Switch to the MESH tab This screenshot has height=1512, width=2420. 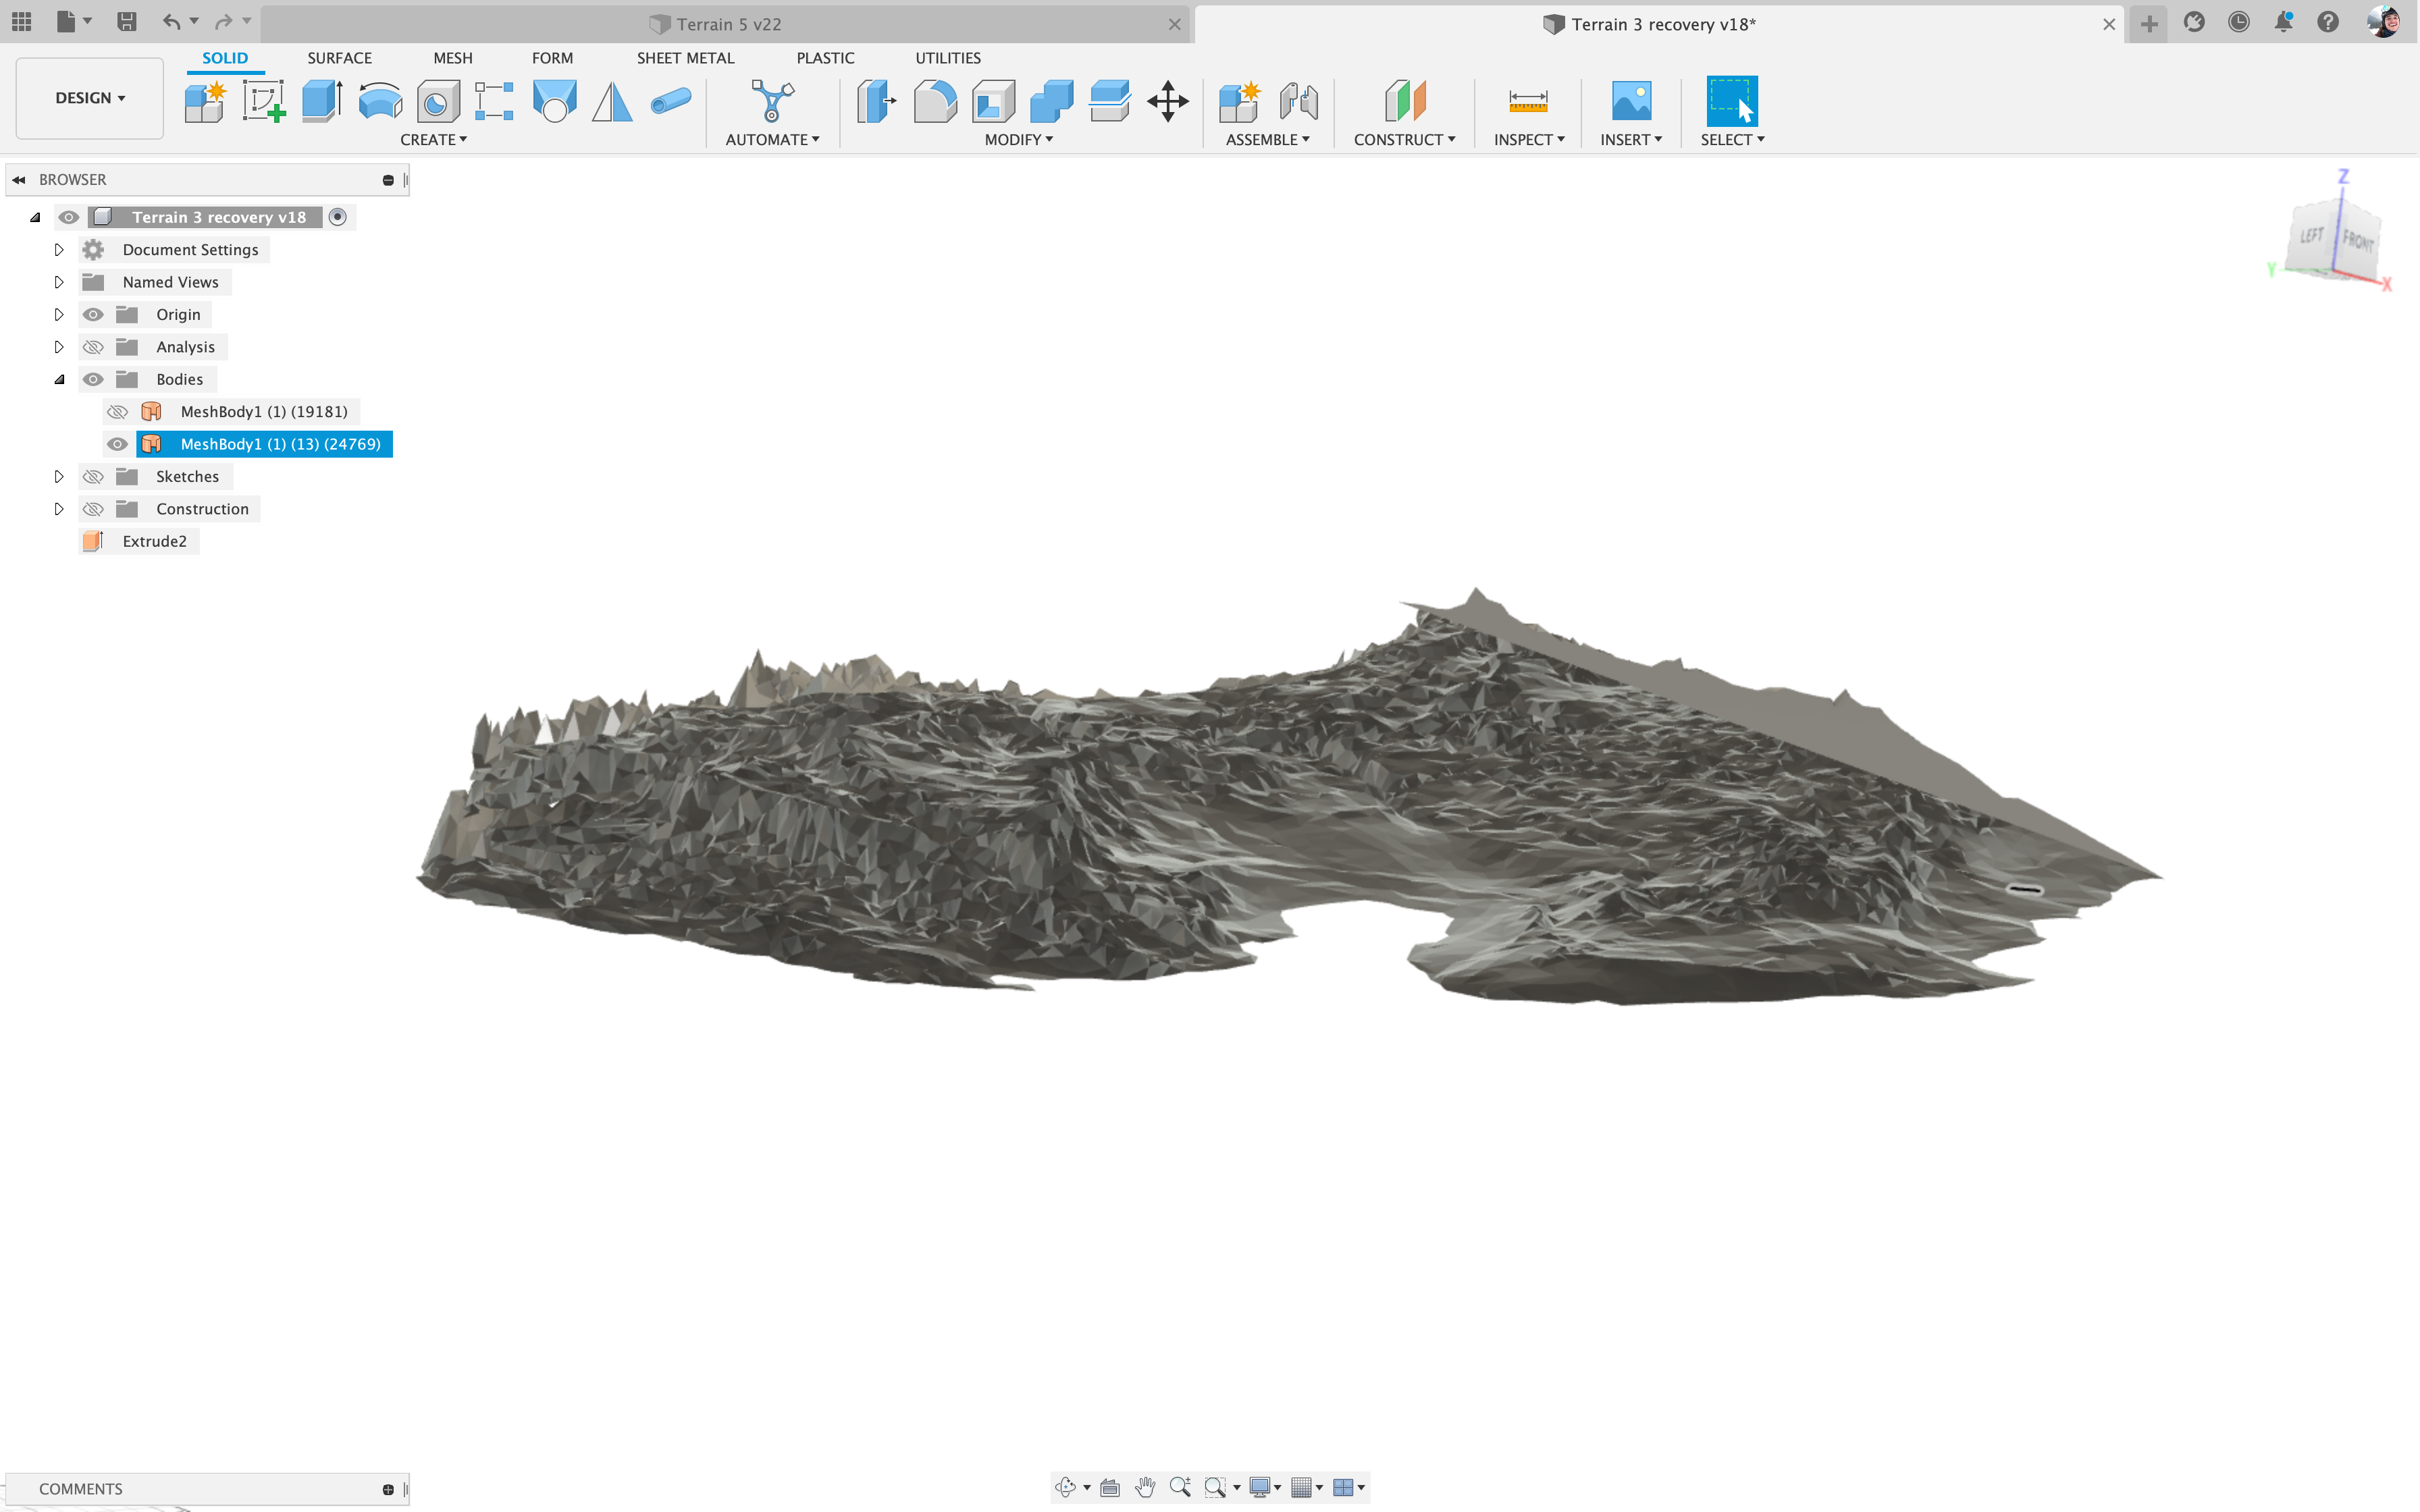pos(453,58)
